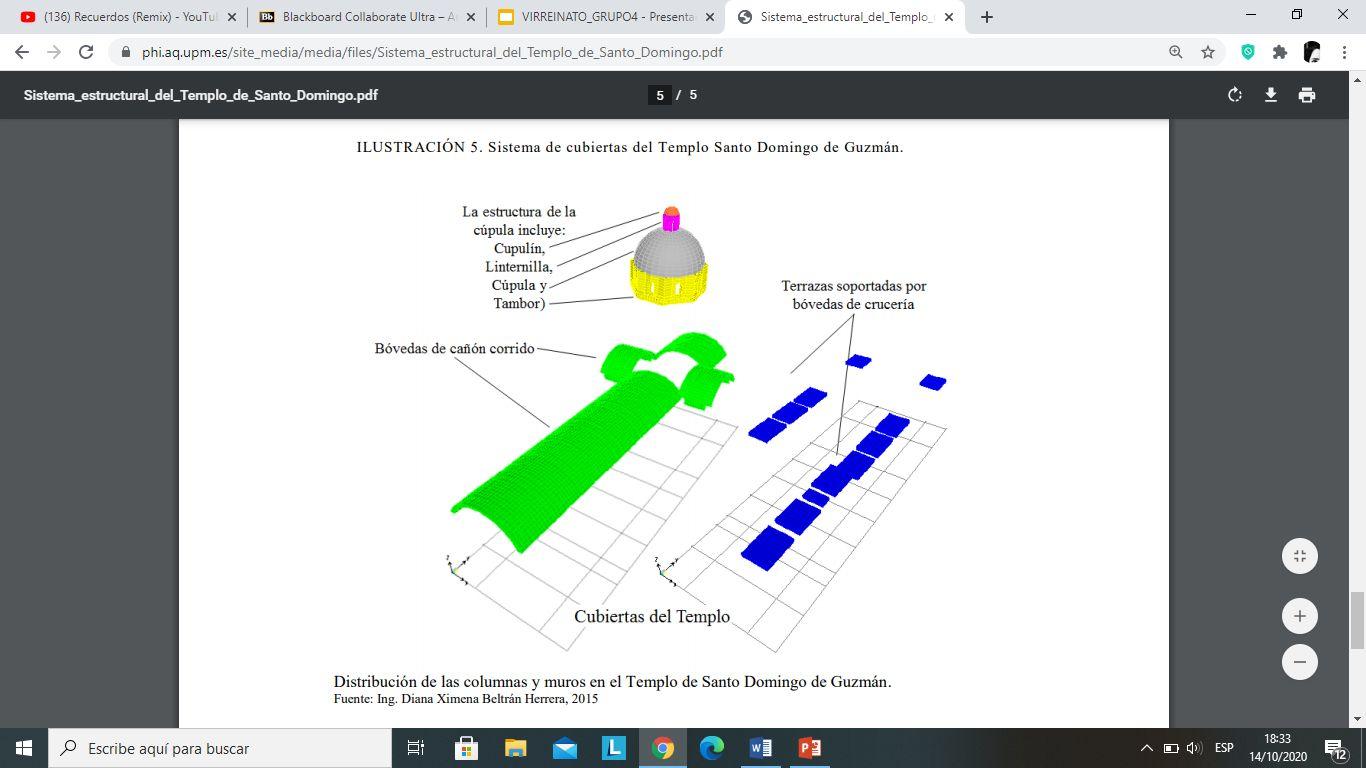Click the 'Escribe aquí para buscar' search box
The height and width of the screenshot is (768, 1366).
220,748
